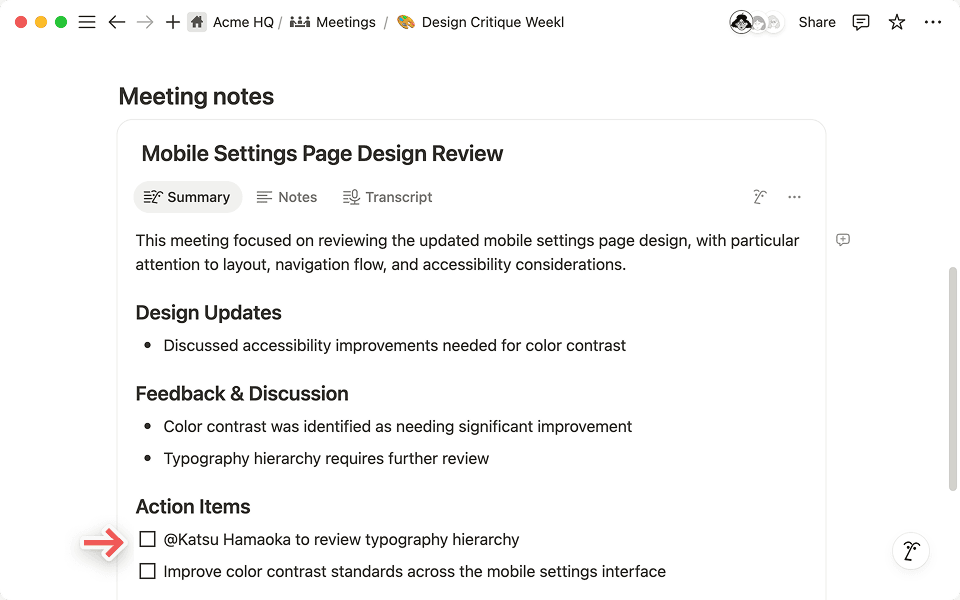The height and width of the screenshot is (600, 960).
Task: Open the sidebar with the hamburger icon
Action: pyautogui.click(x=87, y=21)
